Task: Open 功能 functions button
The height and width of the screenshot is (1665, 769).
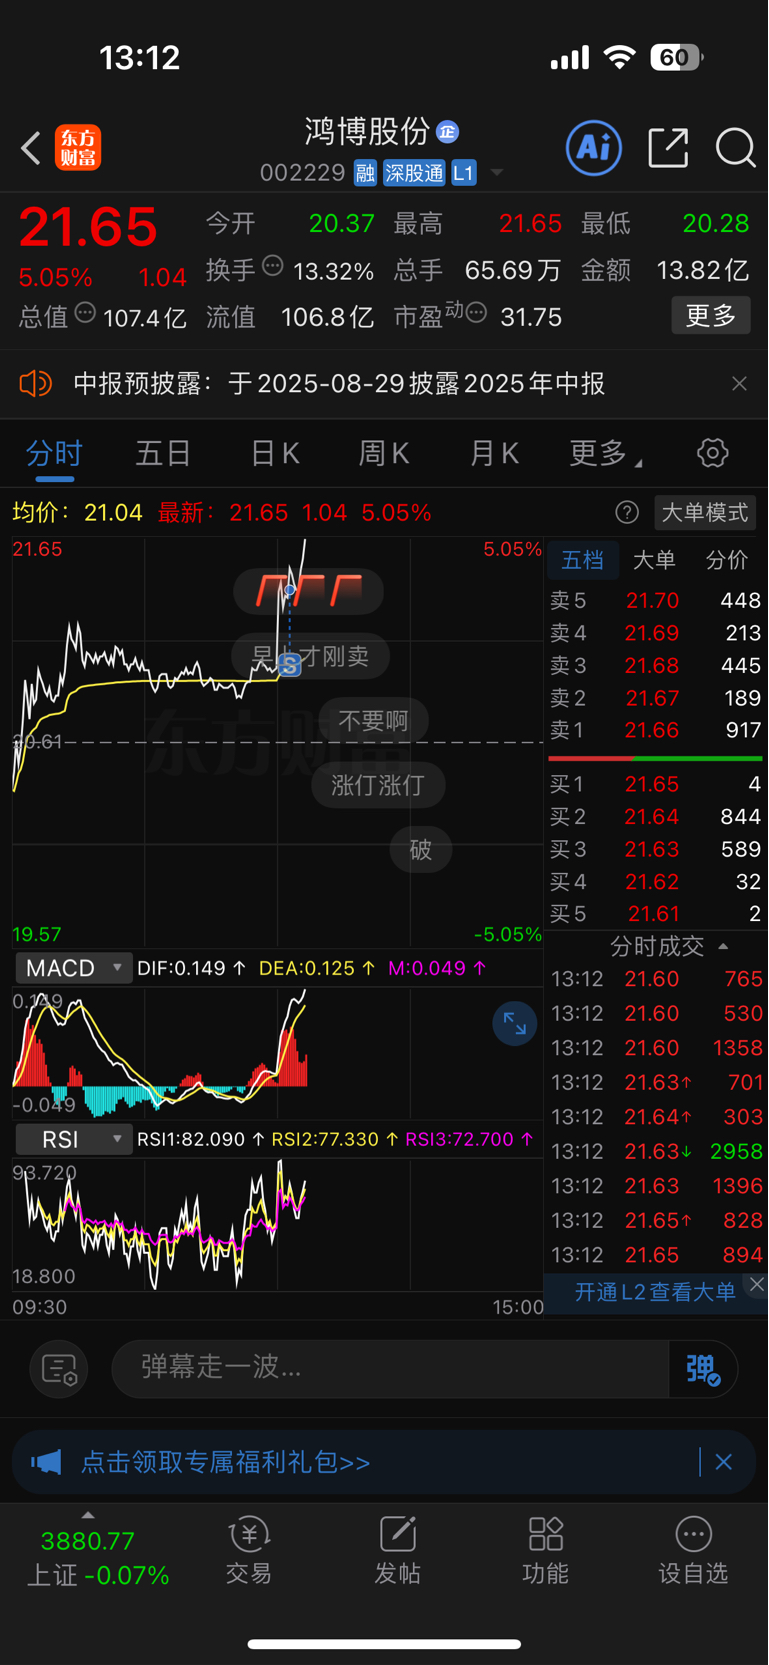Action: (545, 1551)
